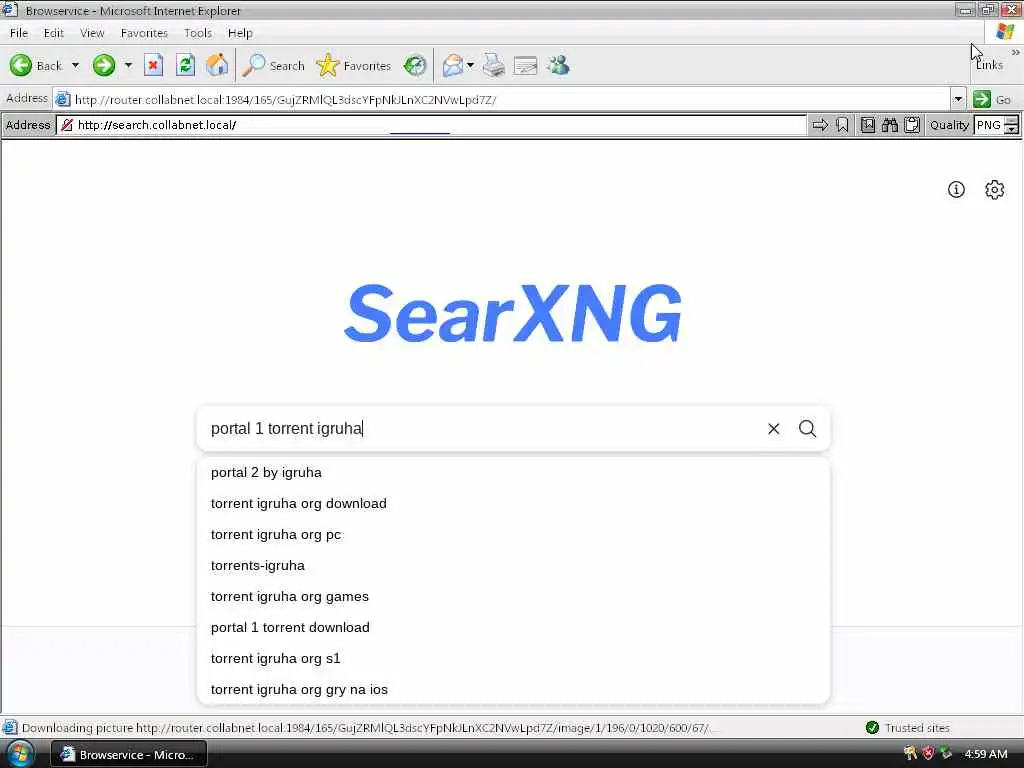Click the Windows Start orb

[20, 754]
